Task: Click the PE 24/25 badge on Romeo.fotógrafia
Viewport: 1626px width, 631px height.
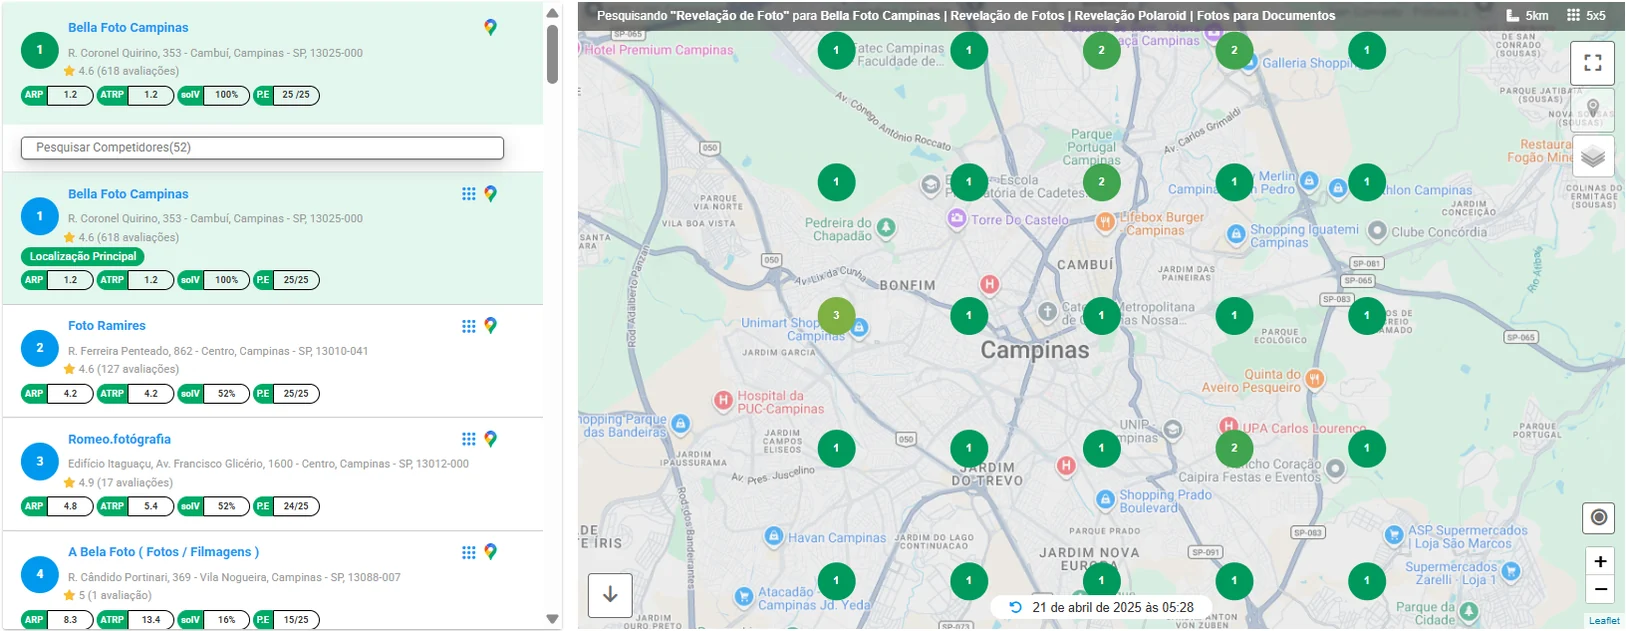Action: 286,507
